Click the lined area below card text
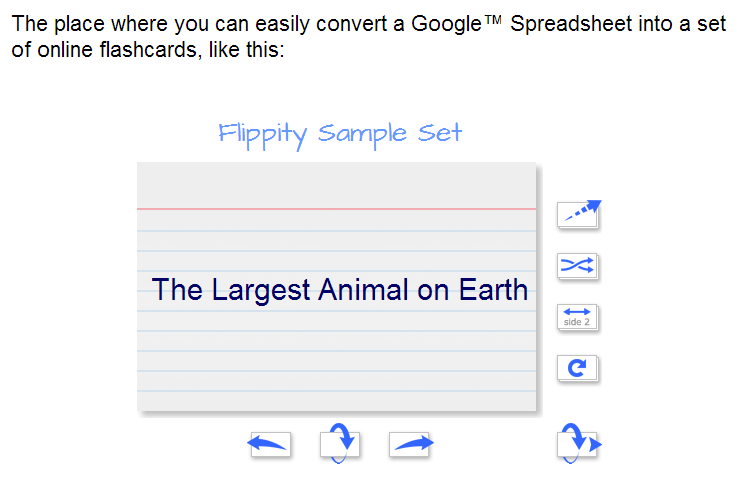This screenshot has width=739, height=489. click(x=337, y=360)
